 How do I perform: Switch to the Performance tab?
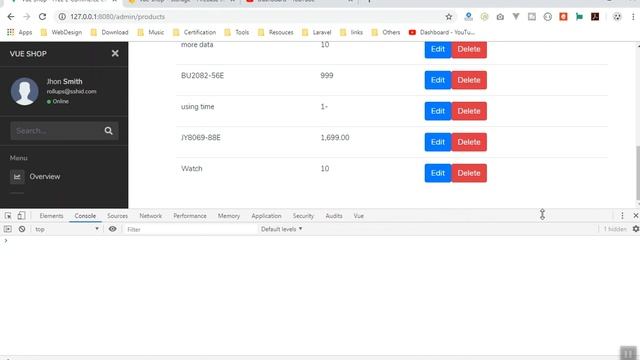(x=190, y=216)
